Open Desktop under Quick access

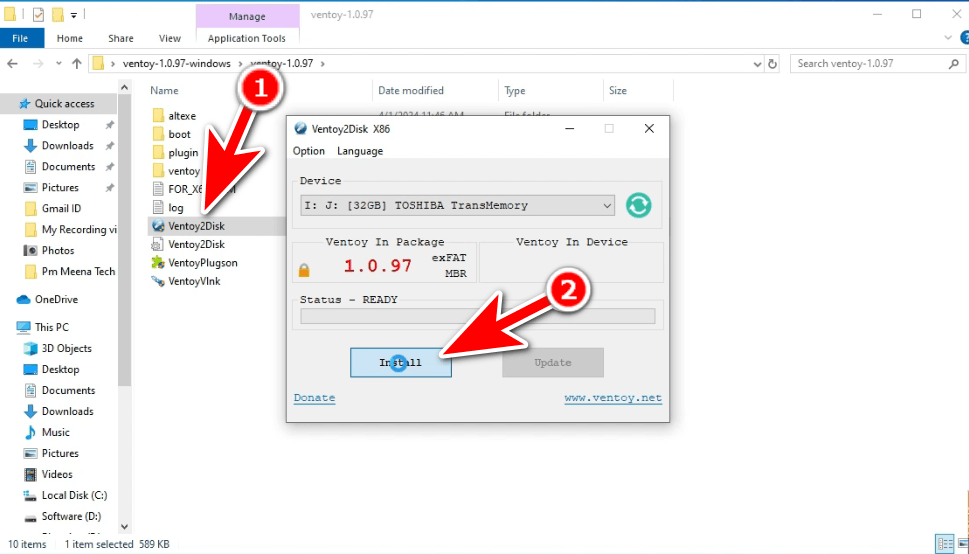[60, 124]
